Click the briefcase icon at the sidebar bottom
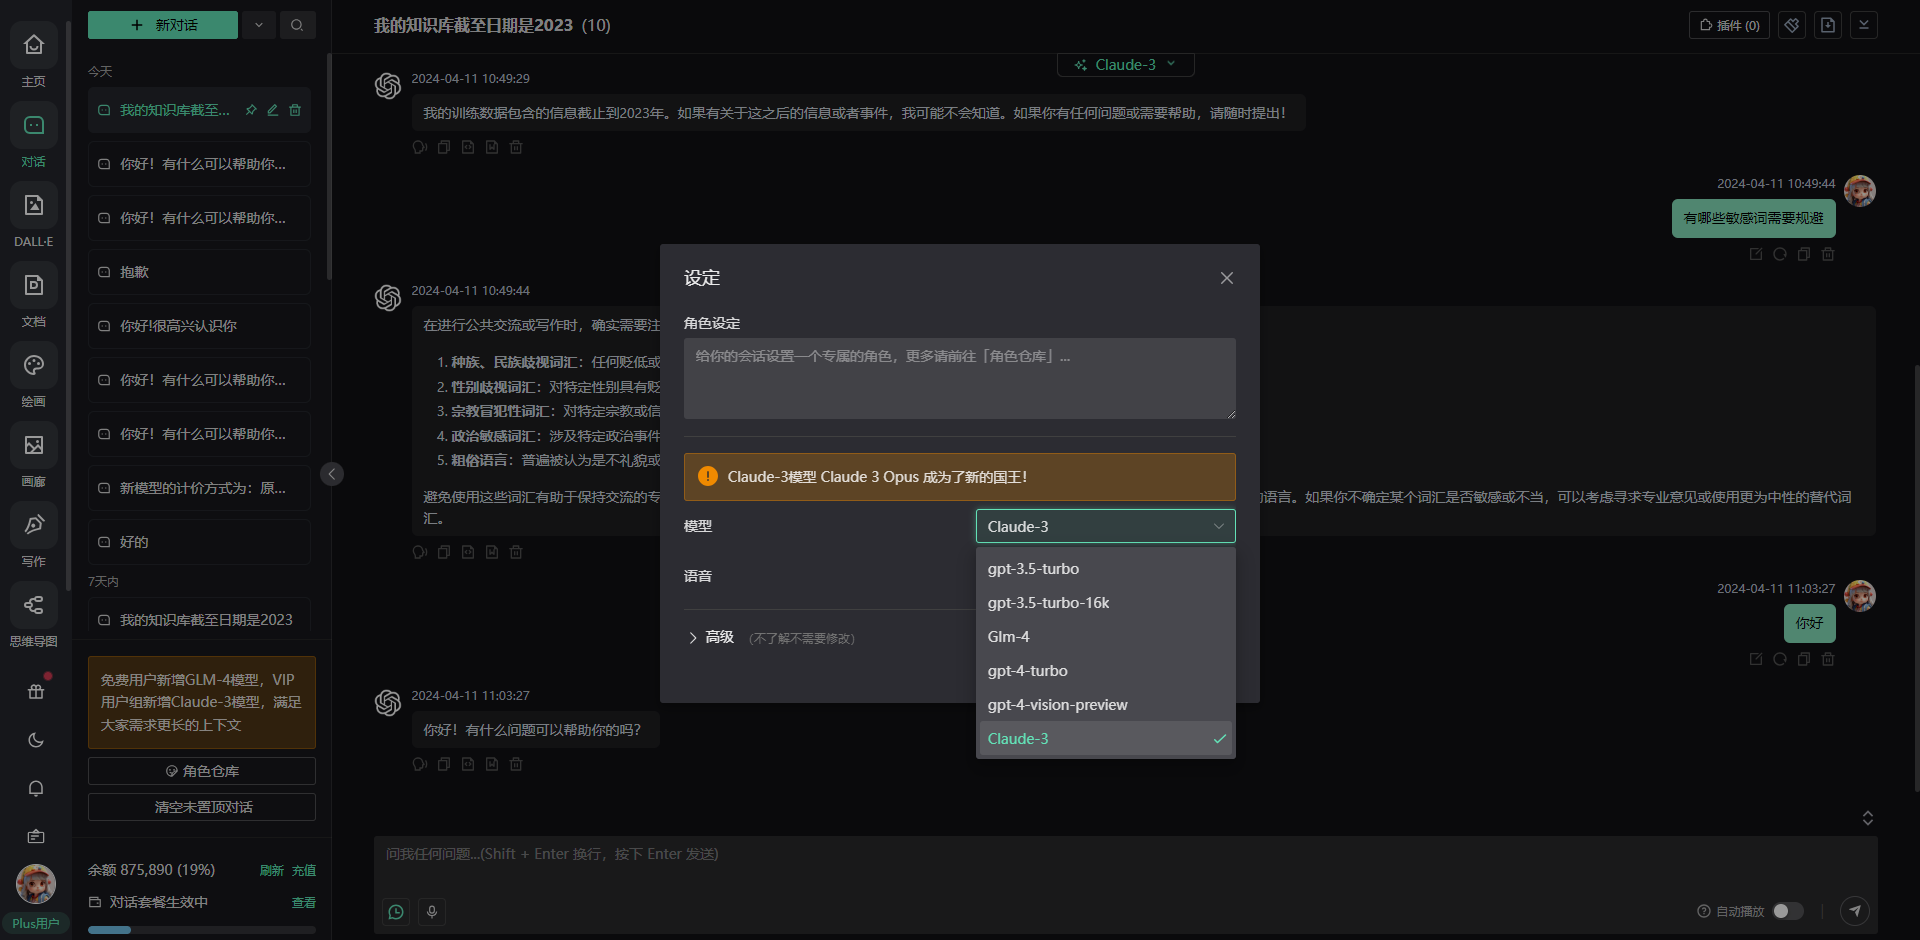1920x940 pixels. [x=36, y=836]
